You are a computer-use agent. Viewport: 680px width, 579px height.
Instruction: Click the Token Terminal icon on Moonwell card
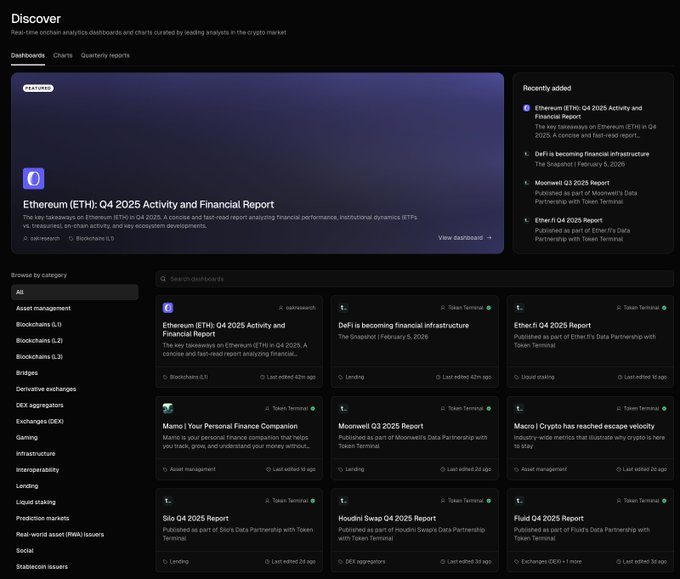point(343,408)
